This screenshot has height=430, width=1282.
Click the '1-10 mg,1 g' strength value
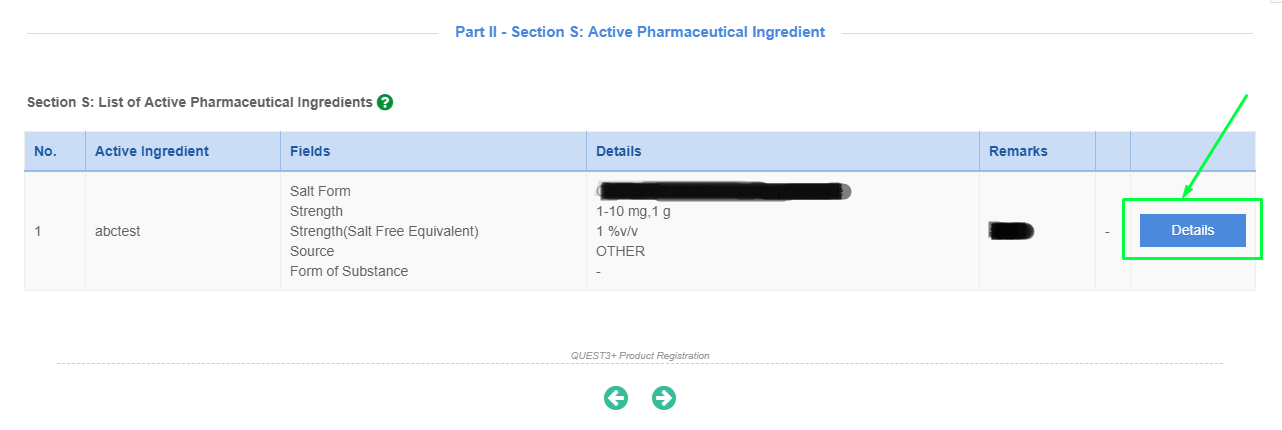(635, 211)
